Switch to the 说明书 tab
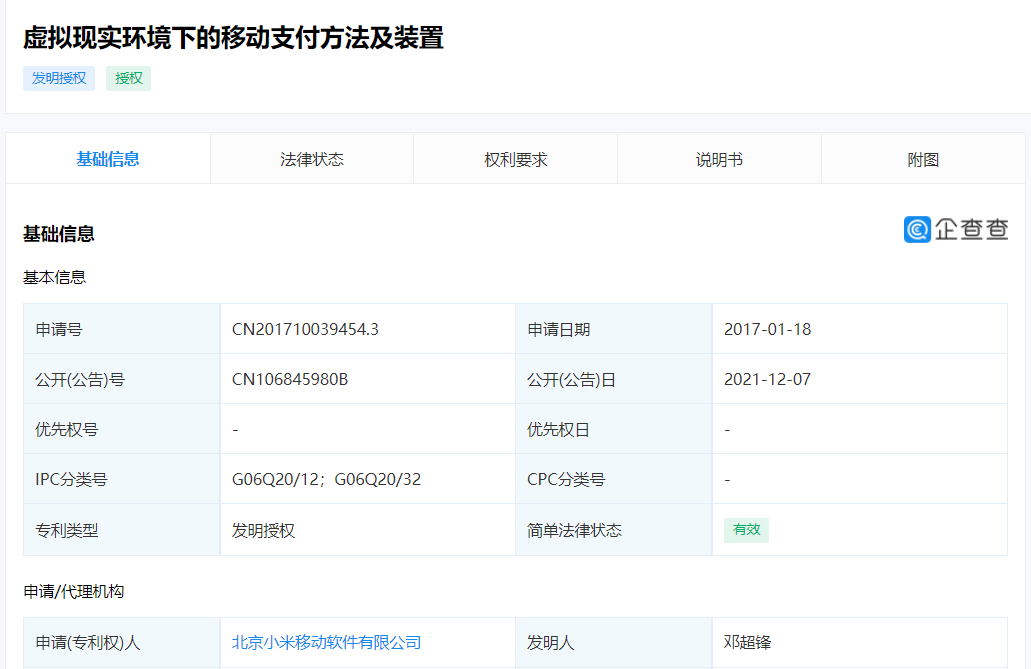 point(719,158)
